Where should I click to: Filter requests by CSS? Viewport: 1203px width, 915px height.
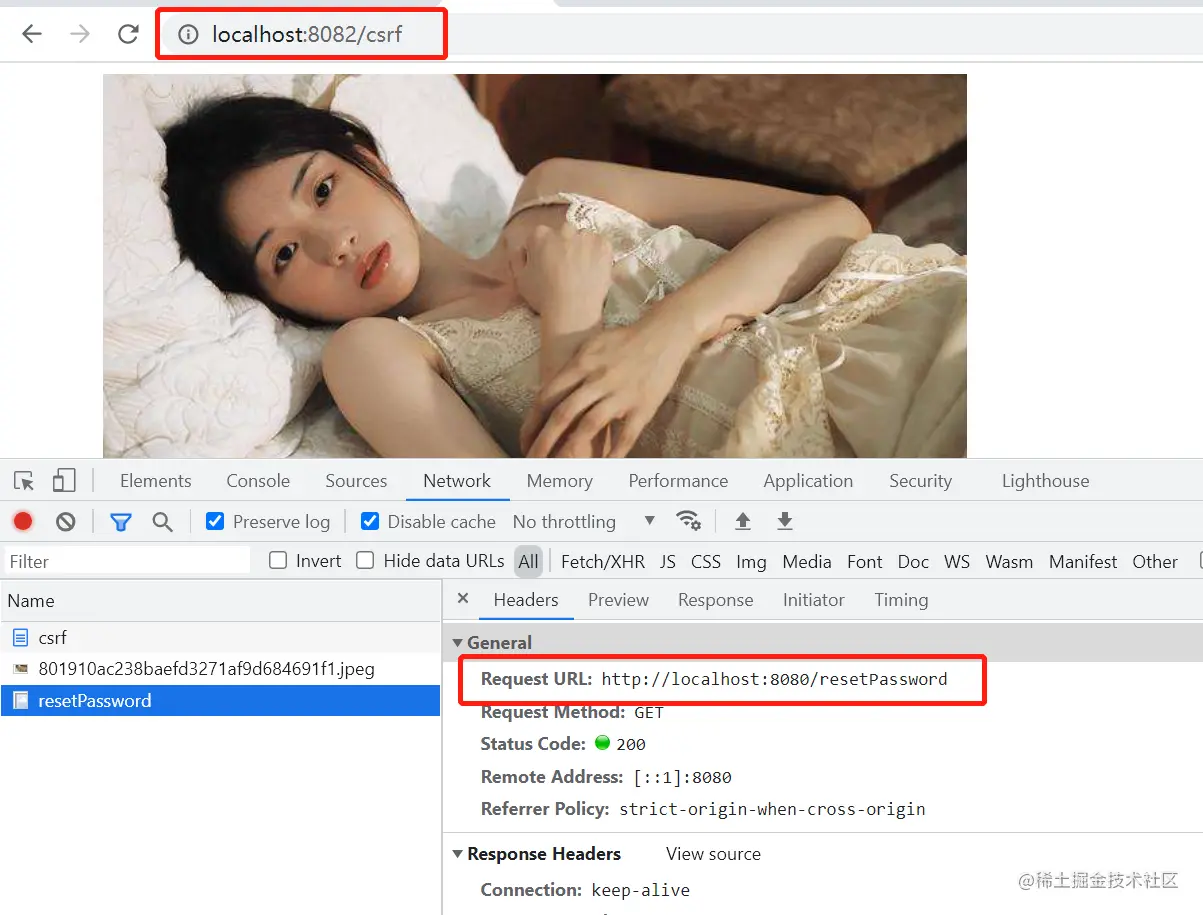tap(706, 562)
